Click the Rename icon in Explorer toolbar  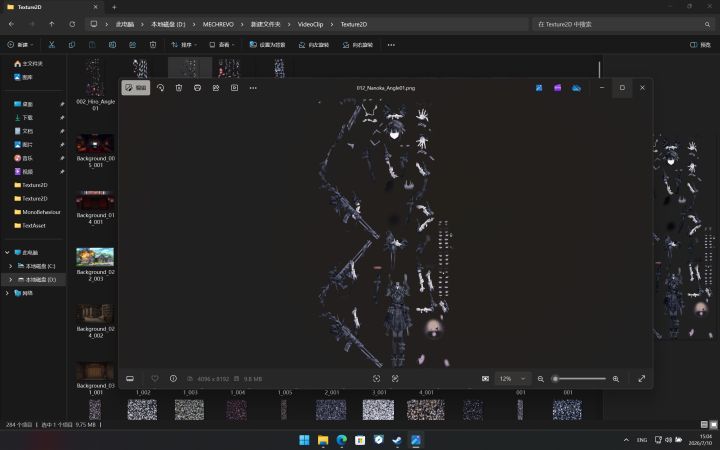click(112, 45)
